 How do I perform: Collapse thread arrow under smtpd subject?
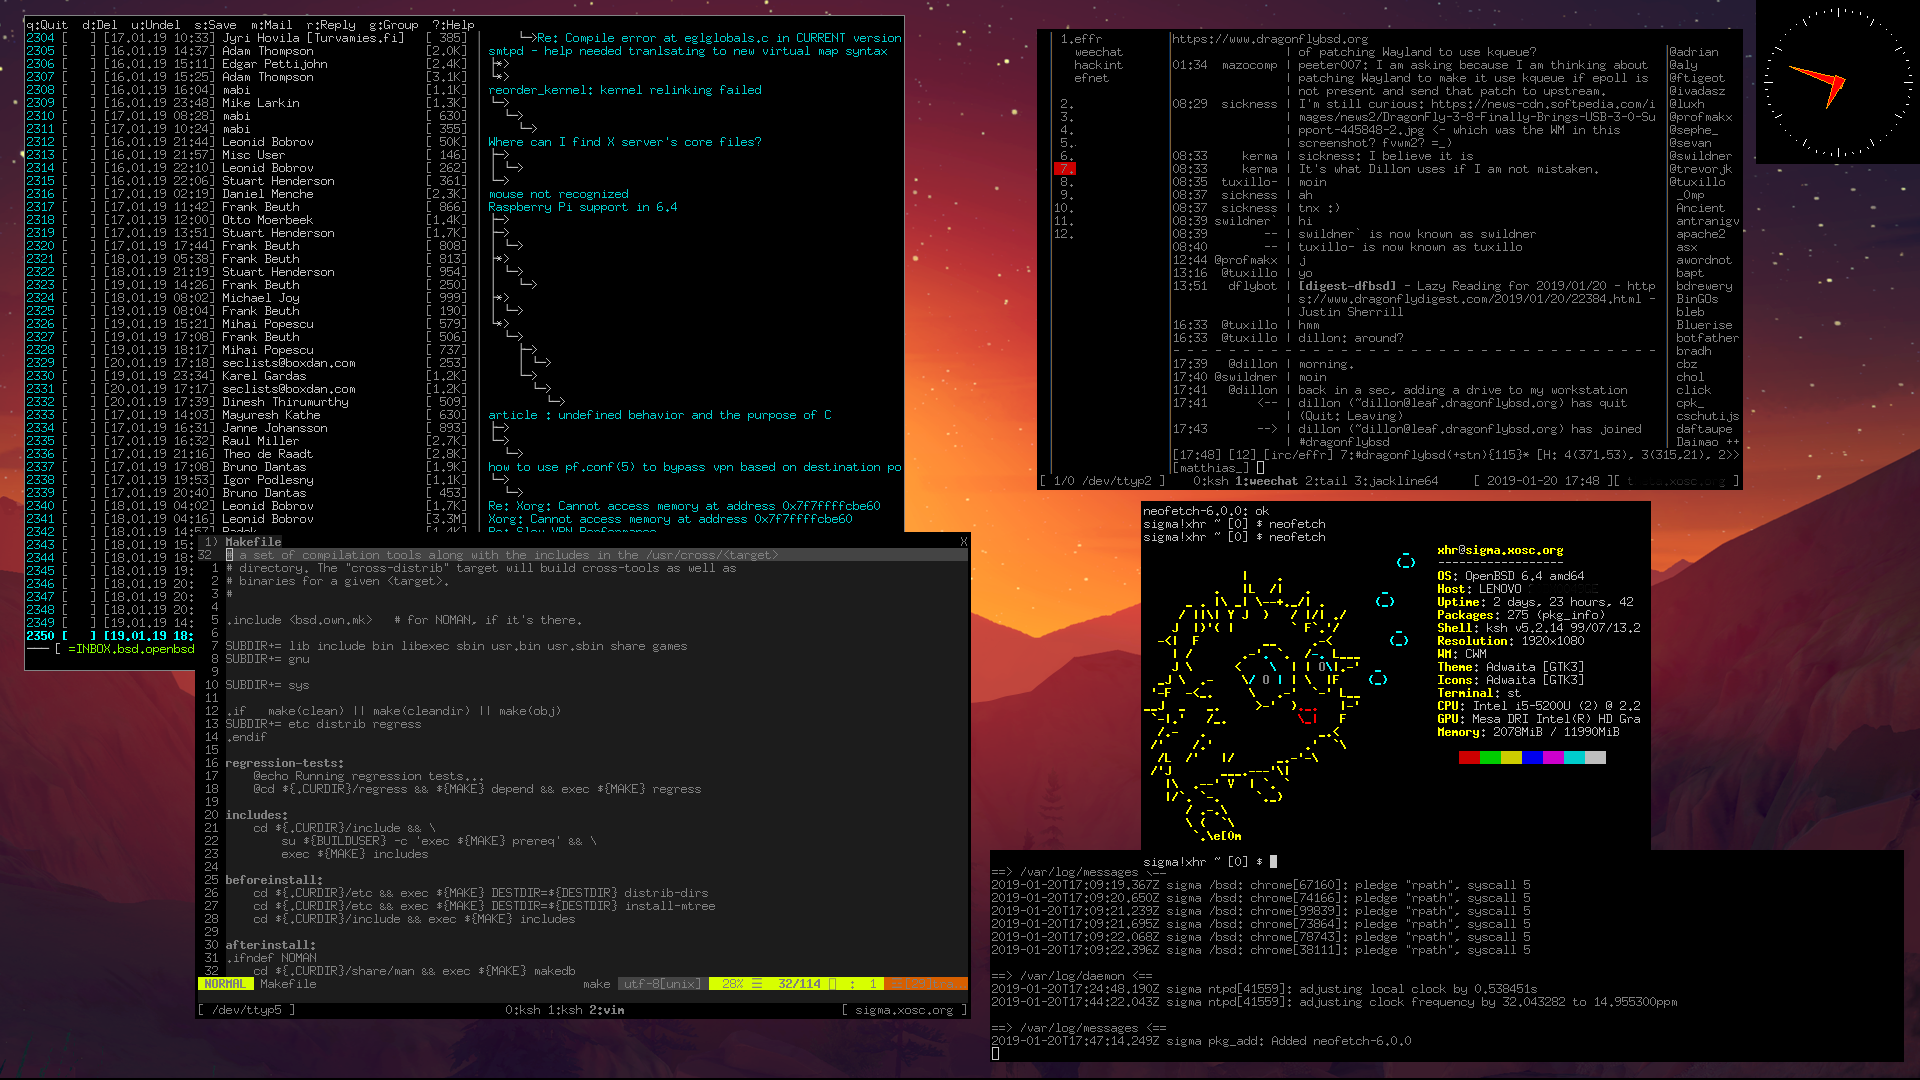[x=500, y=64]
